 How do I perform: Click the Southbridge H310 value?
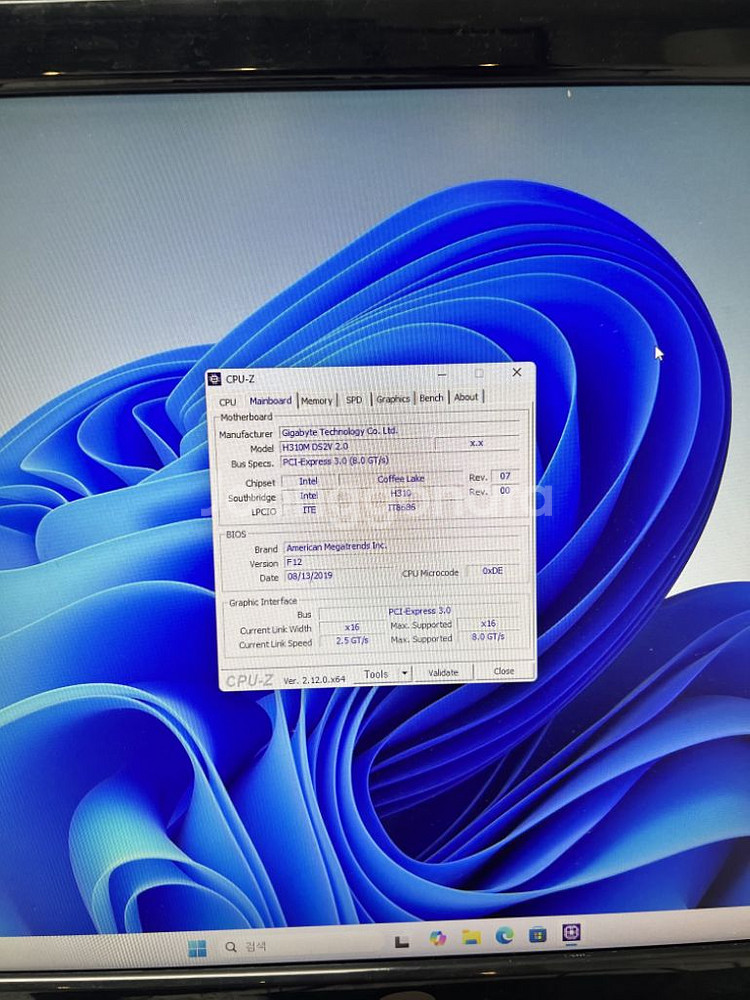coord(401,493)
